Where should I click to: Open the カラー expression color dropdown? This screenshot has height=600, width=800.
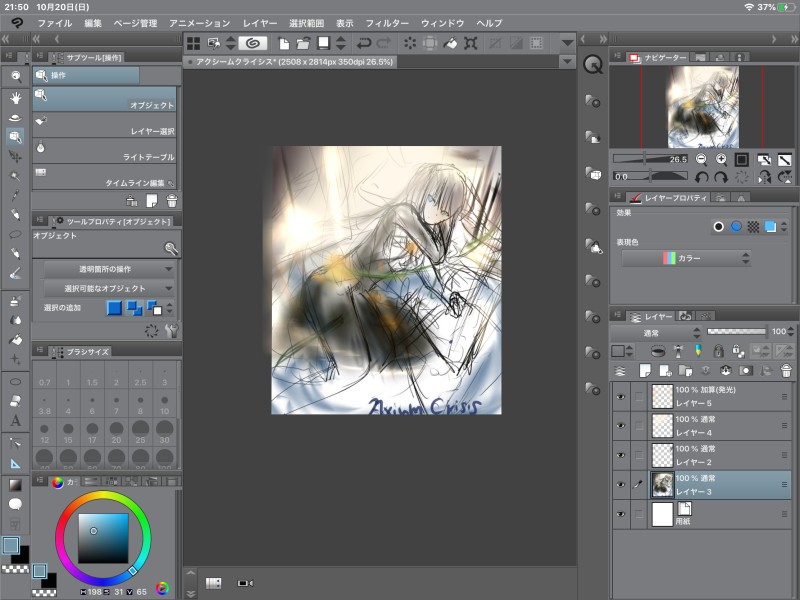coord(685,258)
